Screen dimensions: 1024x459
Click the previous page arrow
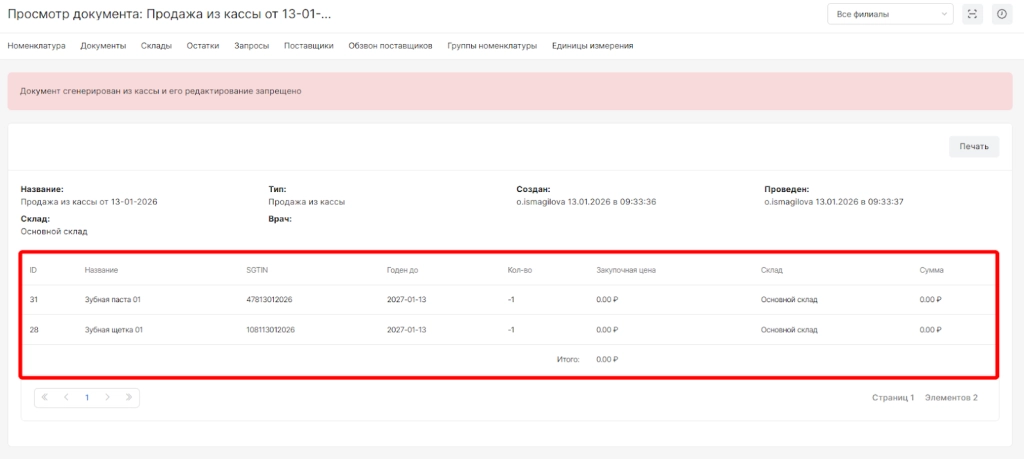pyautogui.click(x=66, y=397)
